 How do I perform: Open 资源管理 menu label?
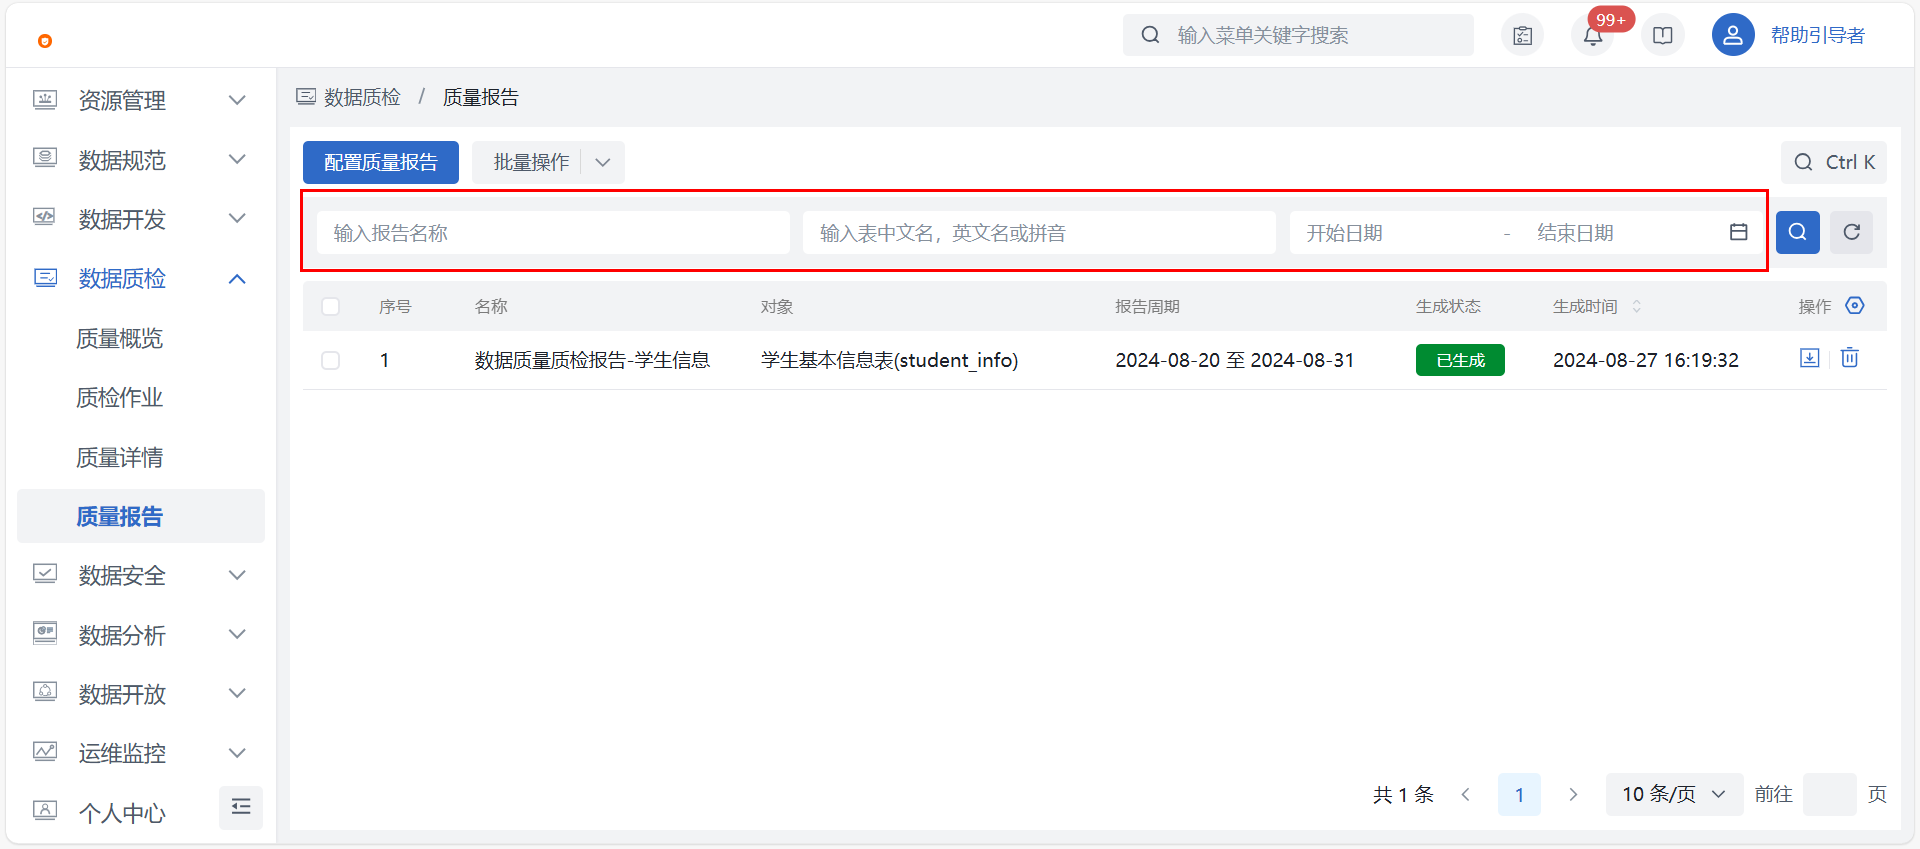tap(122, 101)
